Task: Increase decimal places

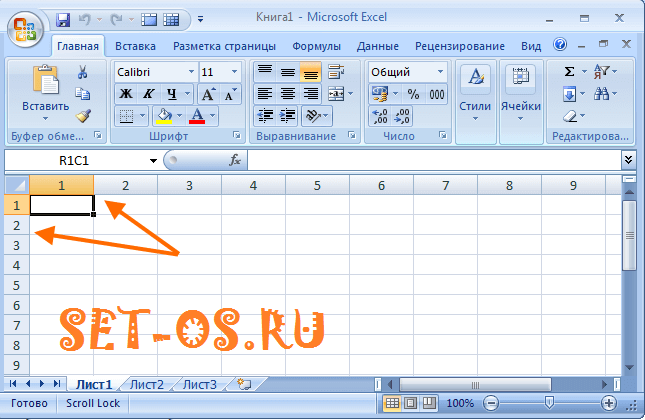Action: [x=380, y=116]
